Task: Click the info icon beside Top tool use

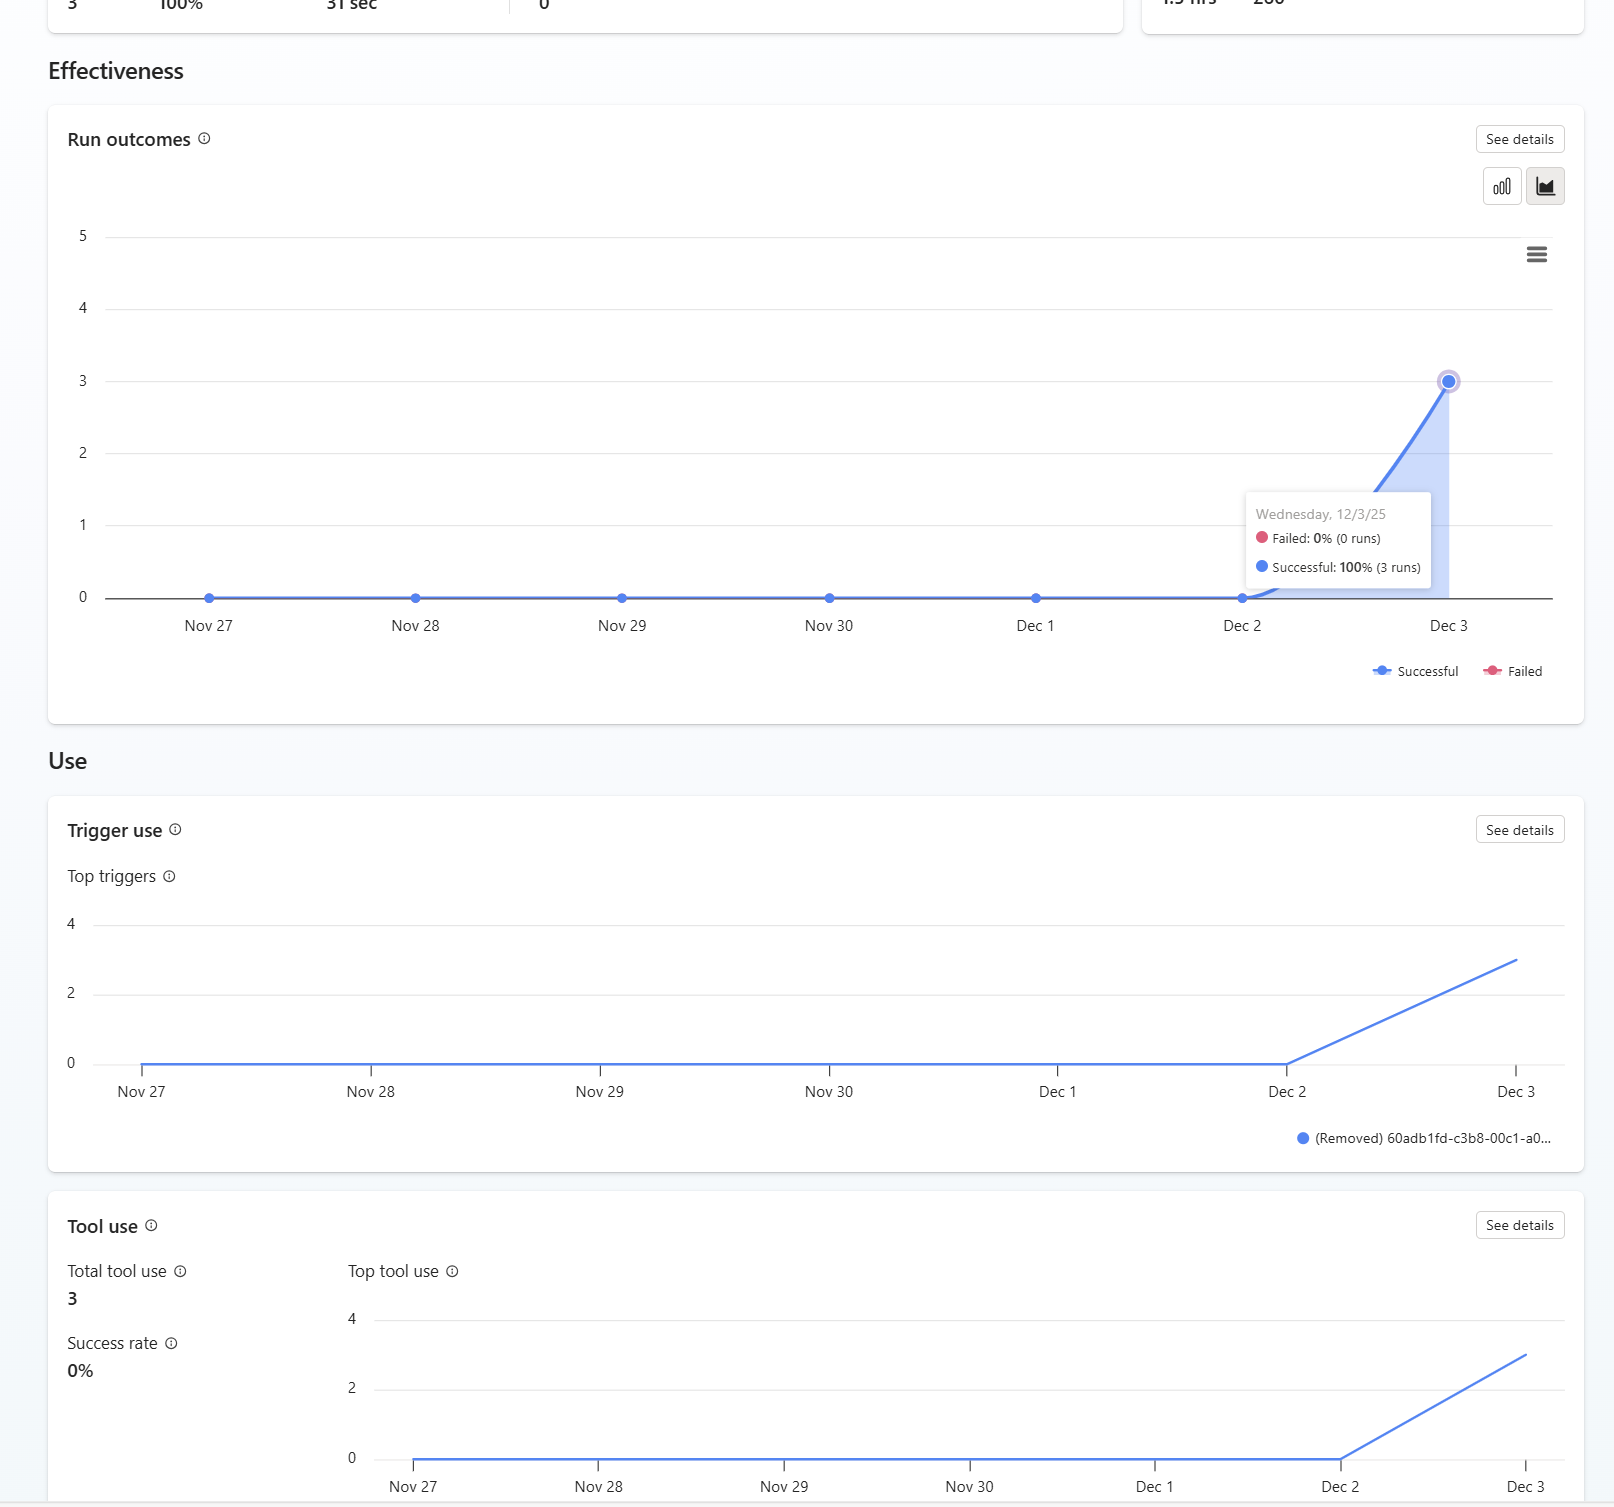Action: click(452, 1272)
